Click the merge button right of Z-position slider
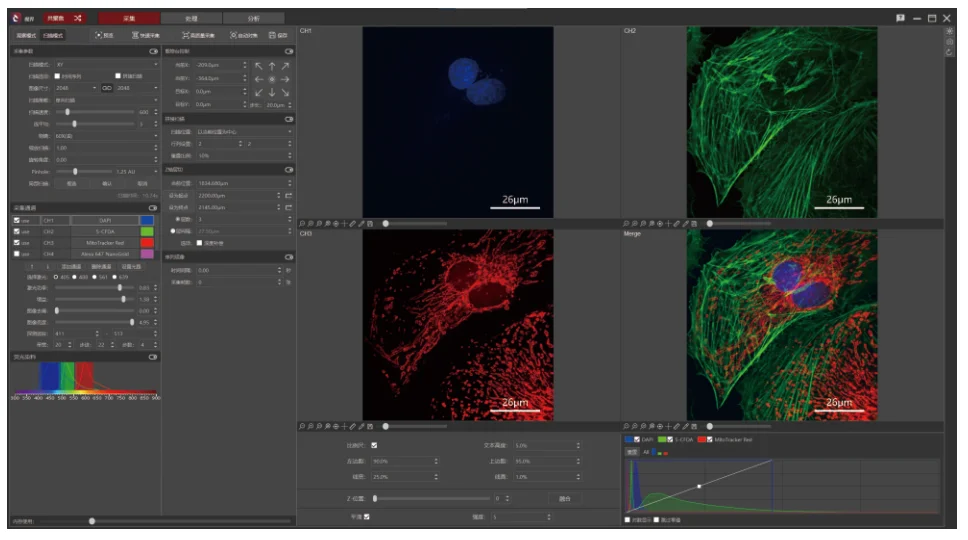The height and width of the screenshot is (540, 968). point(564,499)
